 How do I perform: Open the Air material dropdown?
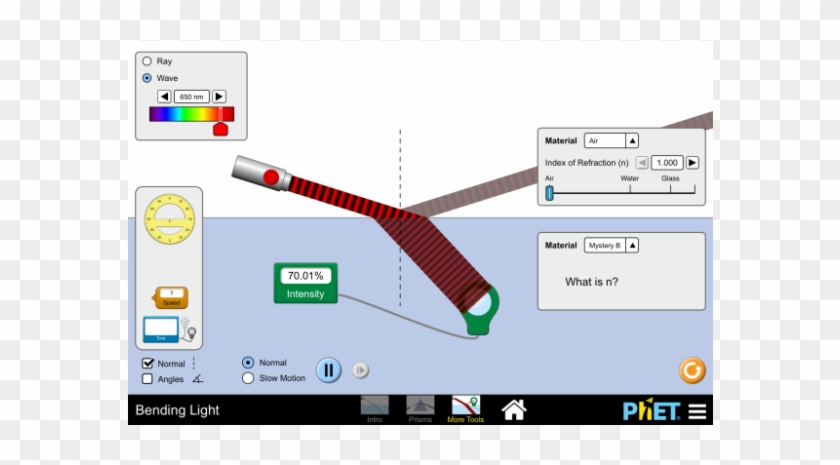pos(611,140)
